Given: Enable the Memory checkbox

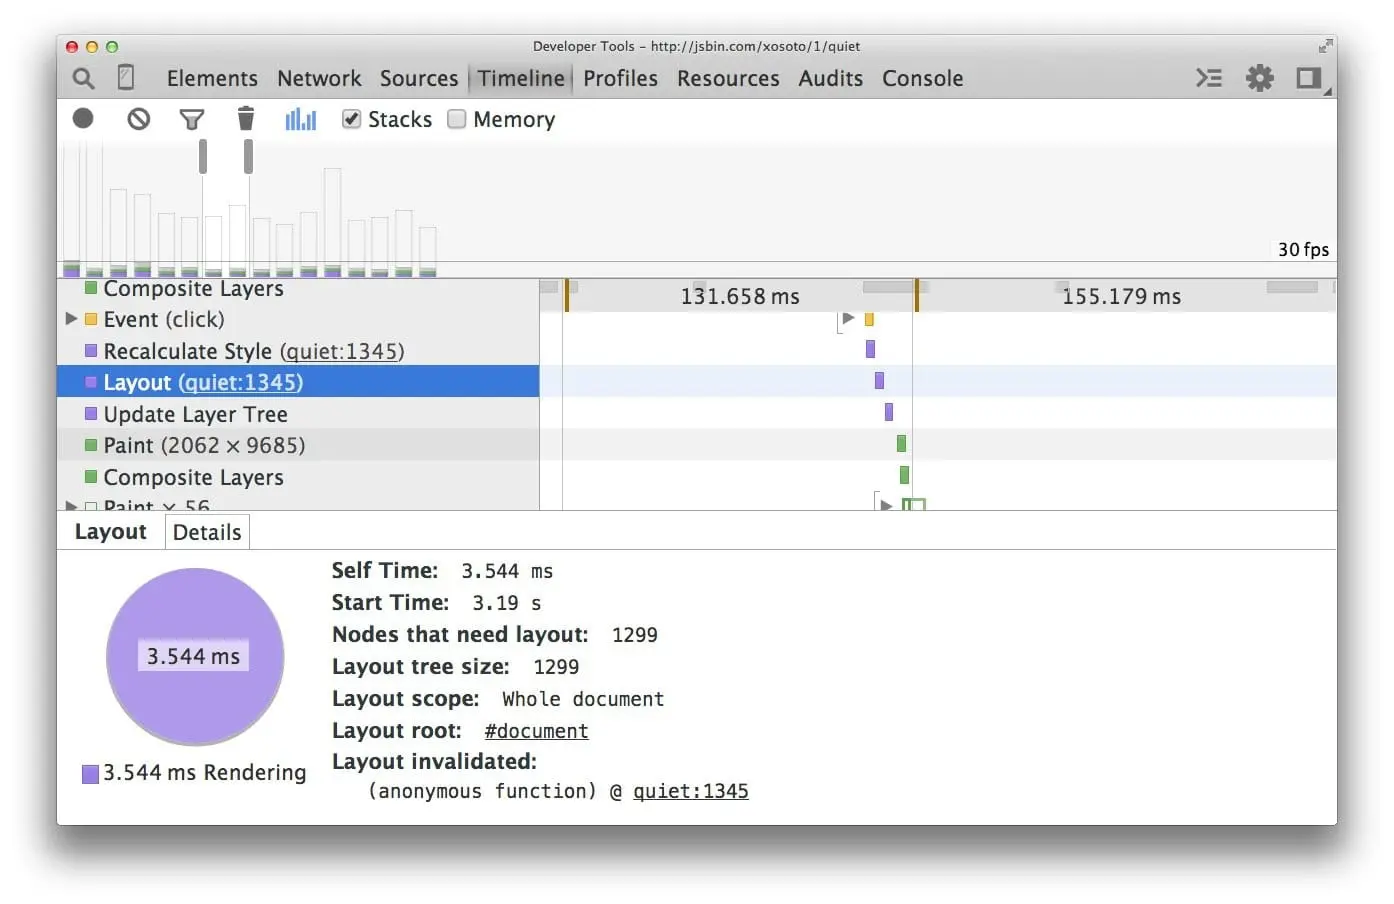Looking at the screenshot, I should [x=457, y=119].
